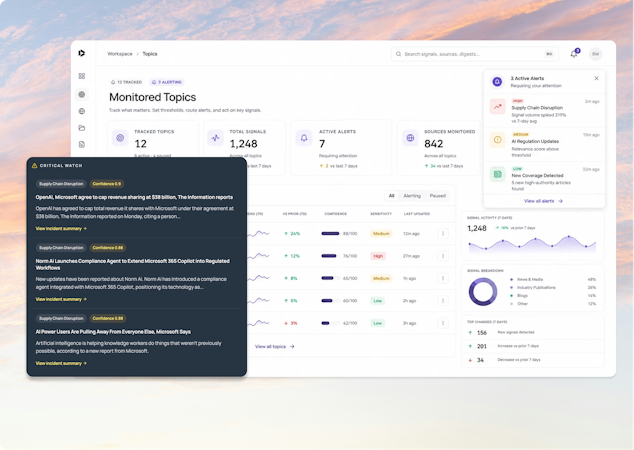Open the globe sources icon in sidebar
Viewport: 634px width, 450px height.
click(82, 111)
